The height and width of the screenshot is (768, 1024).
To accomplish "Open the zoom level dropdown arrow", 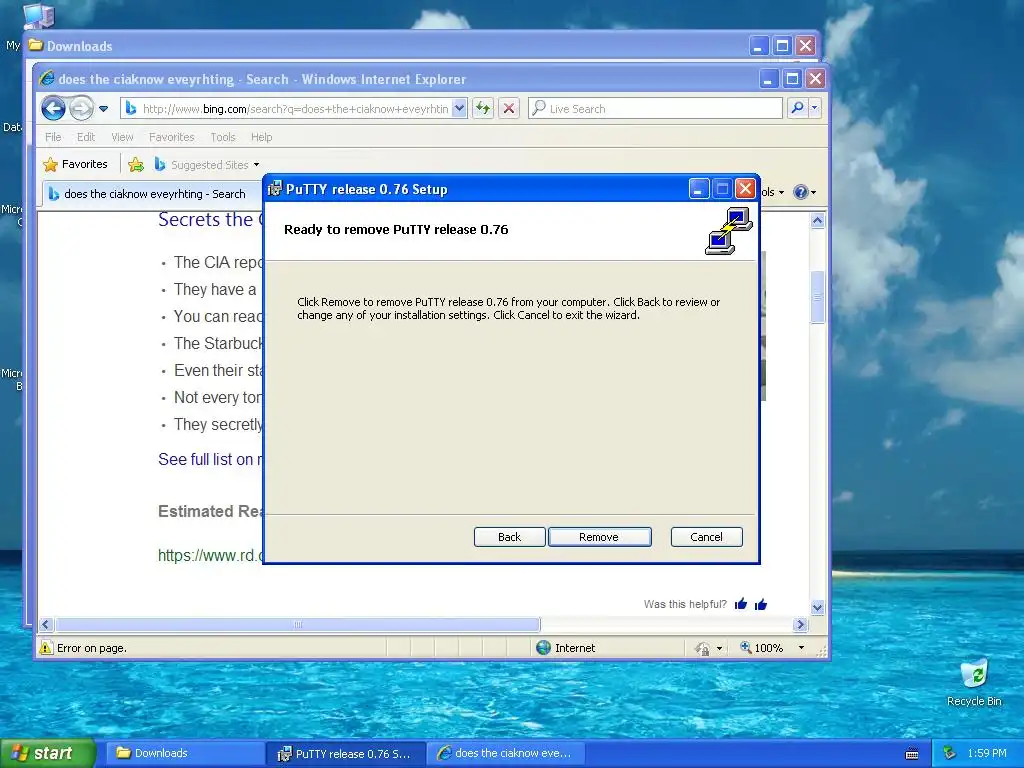I will pyautogui.click(x=801, y=648).
